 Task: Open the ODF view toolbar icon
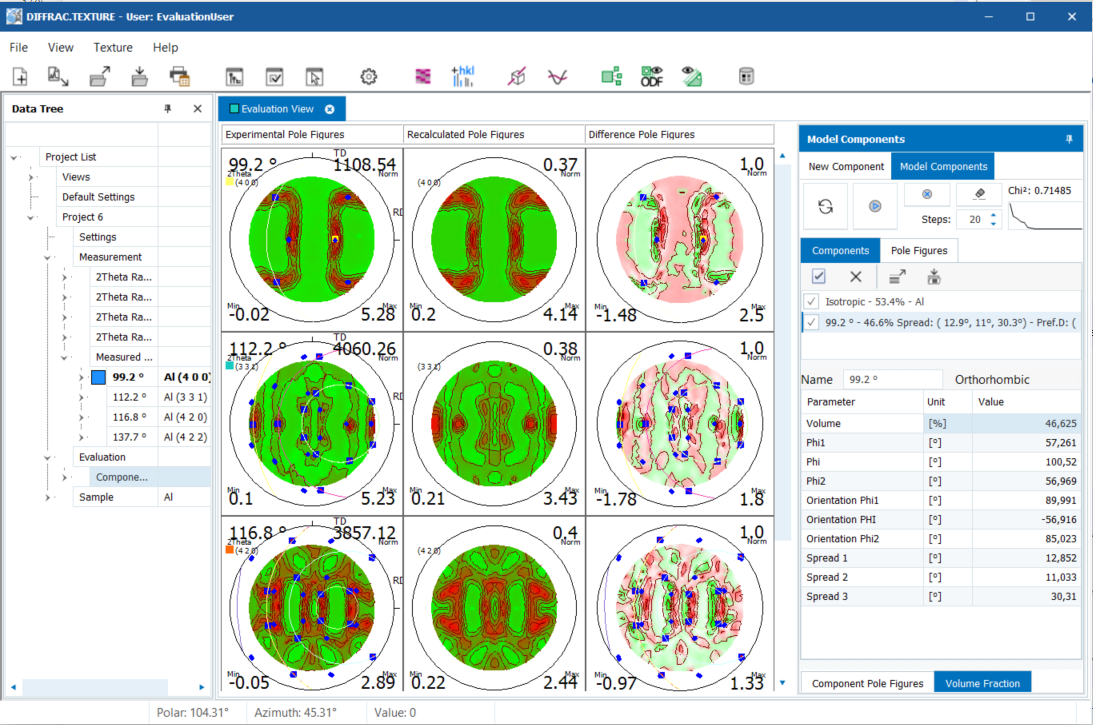(x=652, y=76)
